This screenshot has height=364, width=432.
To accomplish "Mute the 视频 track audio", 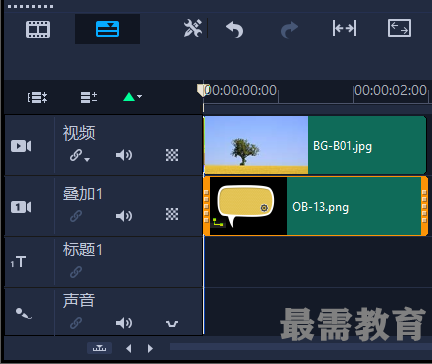I will pyautogui.click(x=124, y=155).
